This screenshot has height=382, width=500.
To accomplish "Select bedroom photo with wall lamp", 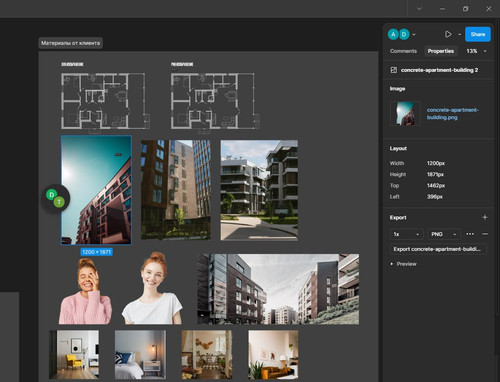I will click(x=140, y=355).
